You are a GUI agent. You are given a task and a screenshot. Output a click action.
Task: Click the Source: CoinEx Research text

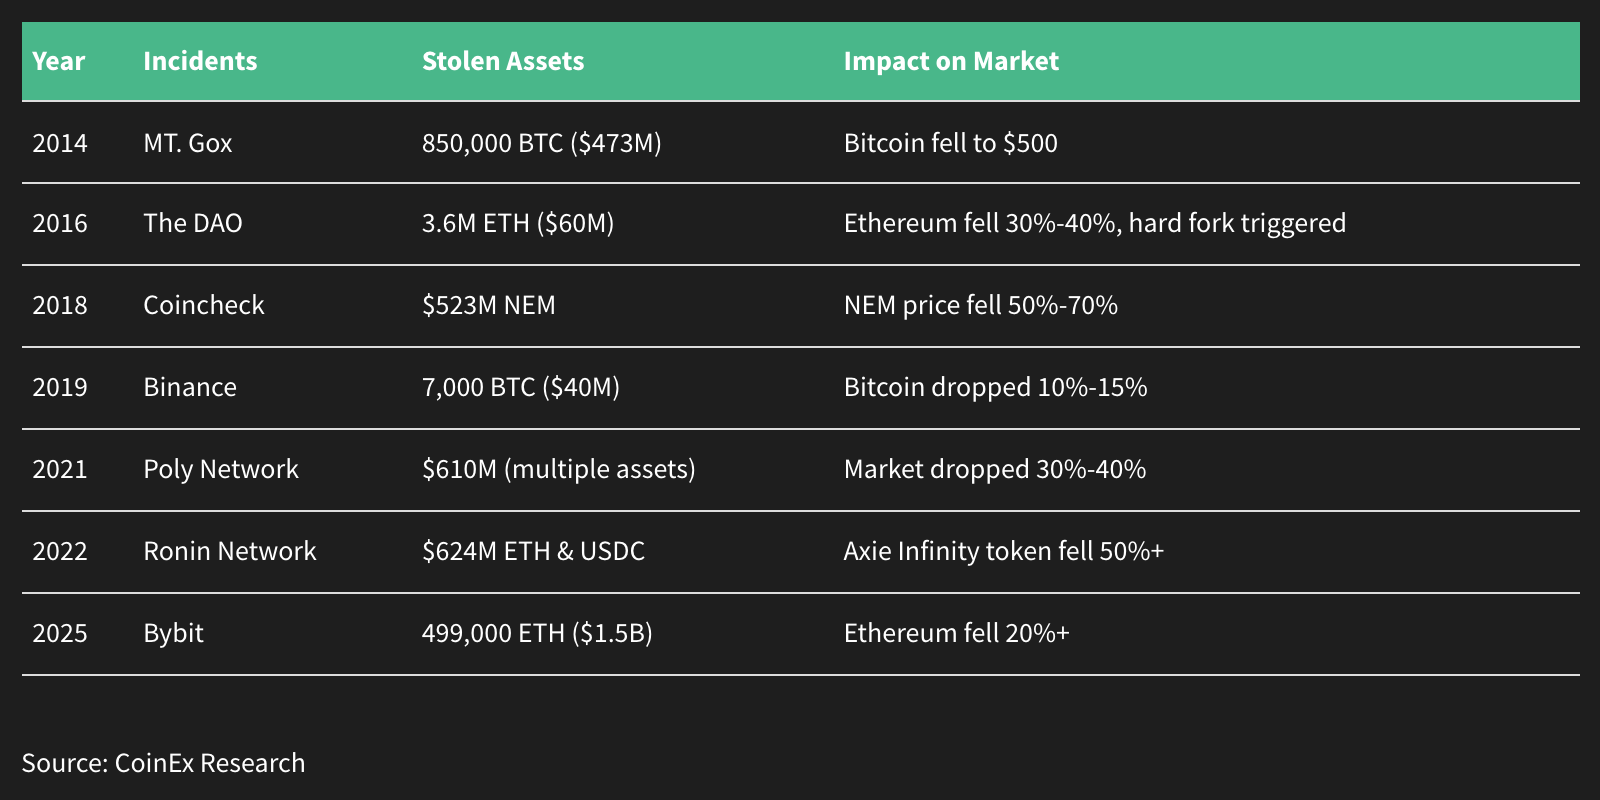click(x=164, y=763)
